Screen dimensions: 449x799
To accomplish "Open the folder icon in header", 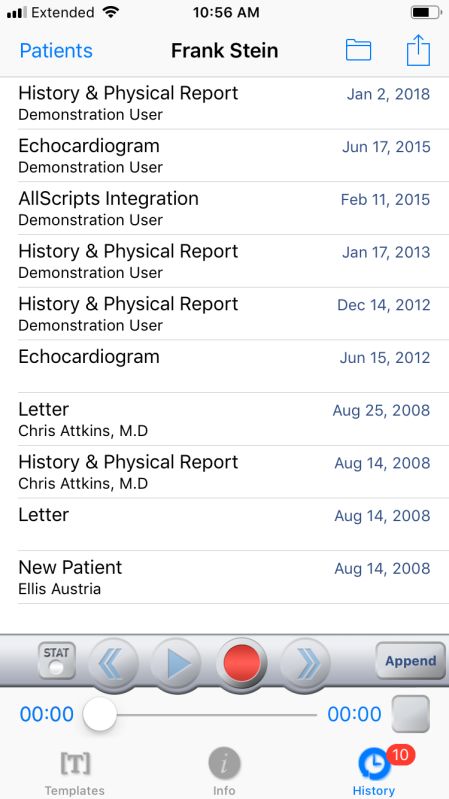I will click(x=358, y=50).
